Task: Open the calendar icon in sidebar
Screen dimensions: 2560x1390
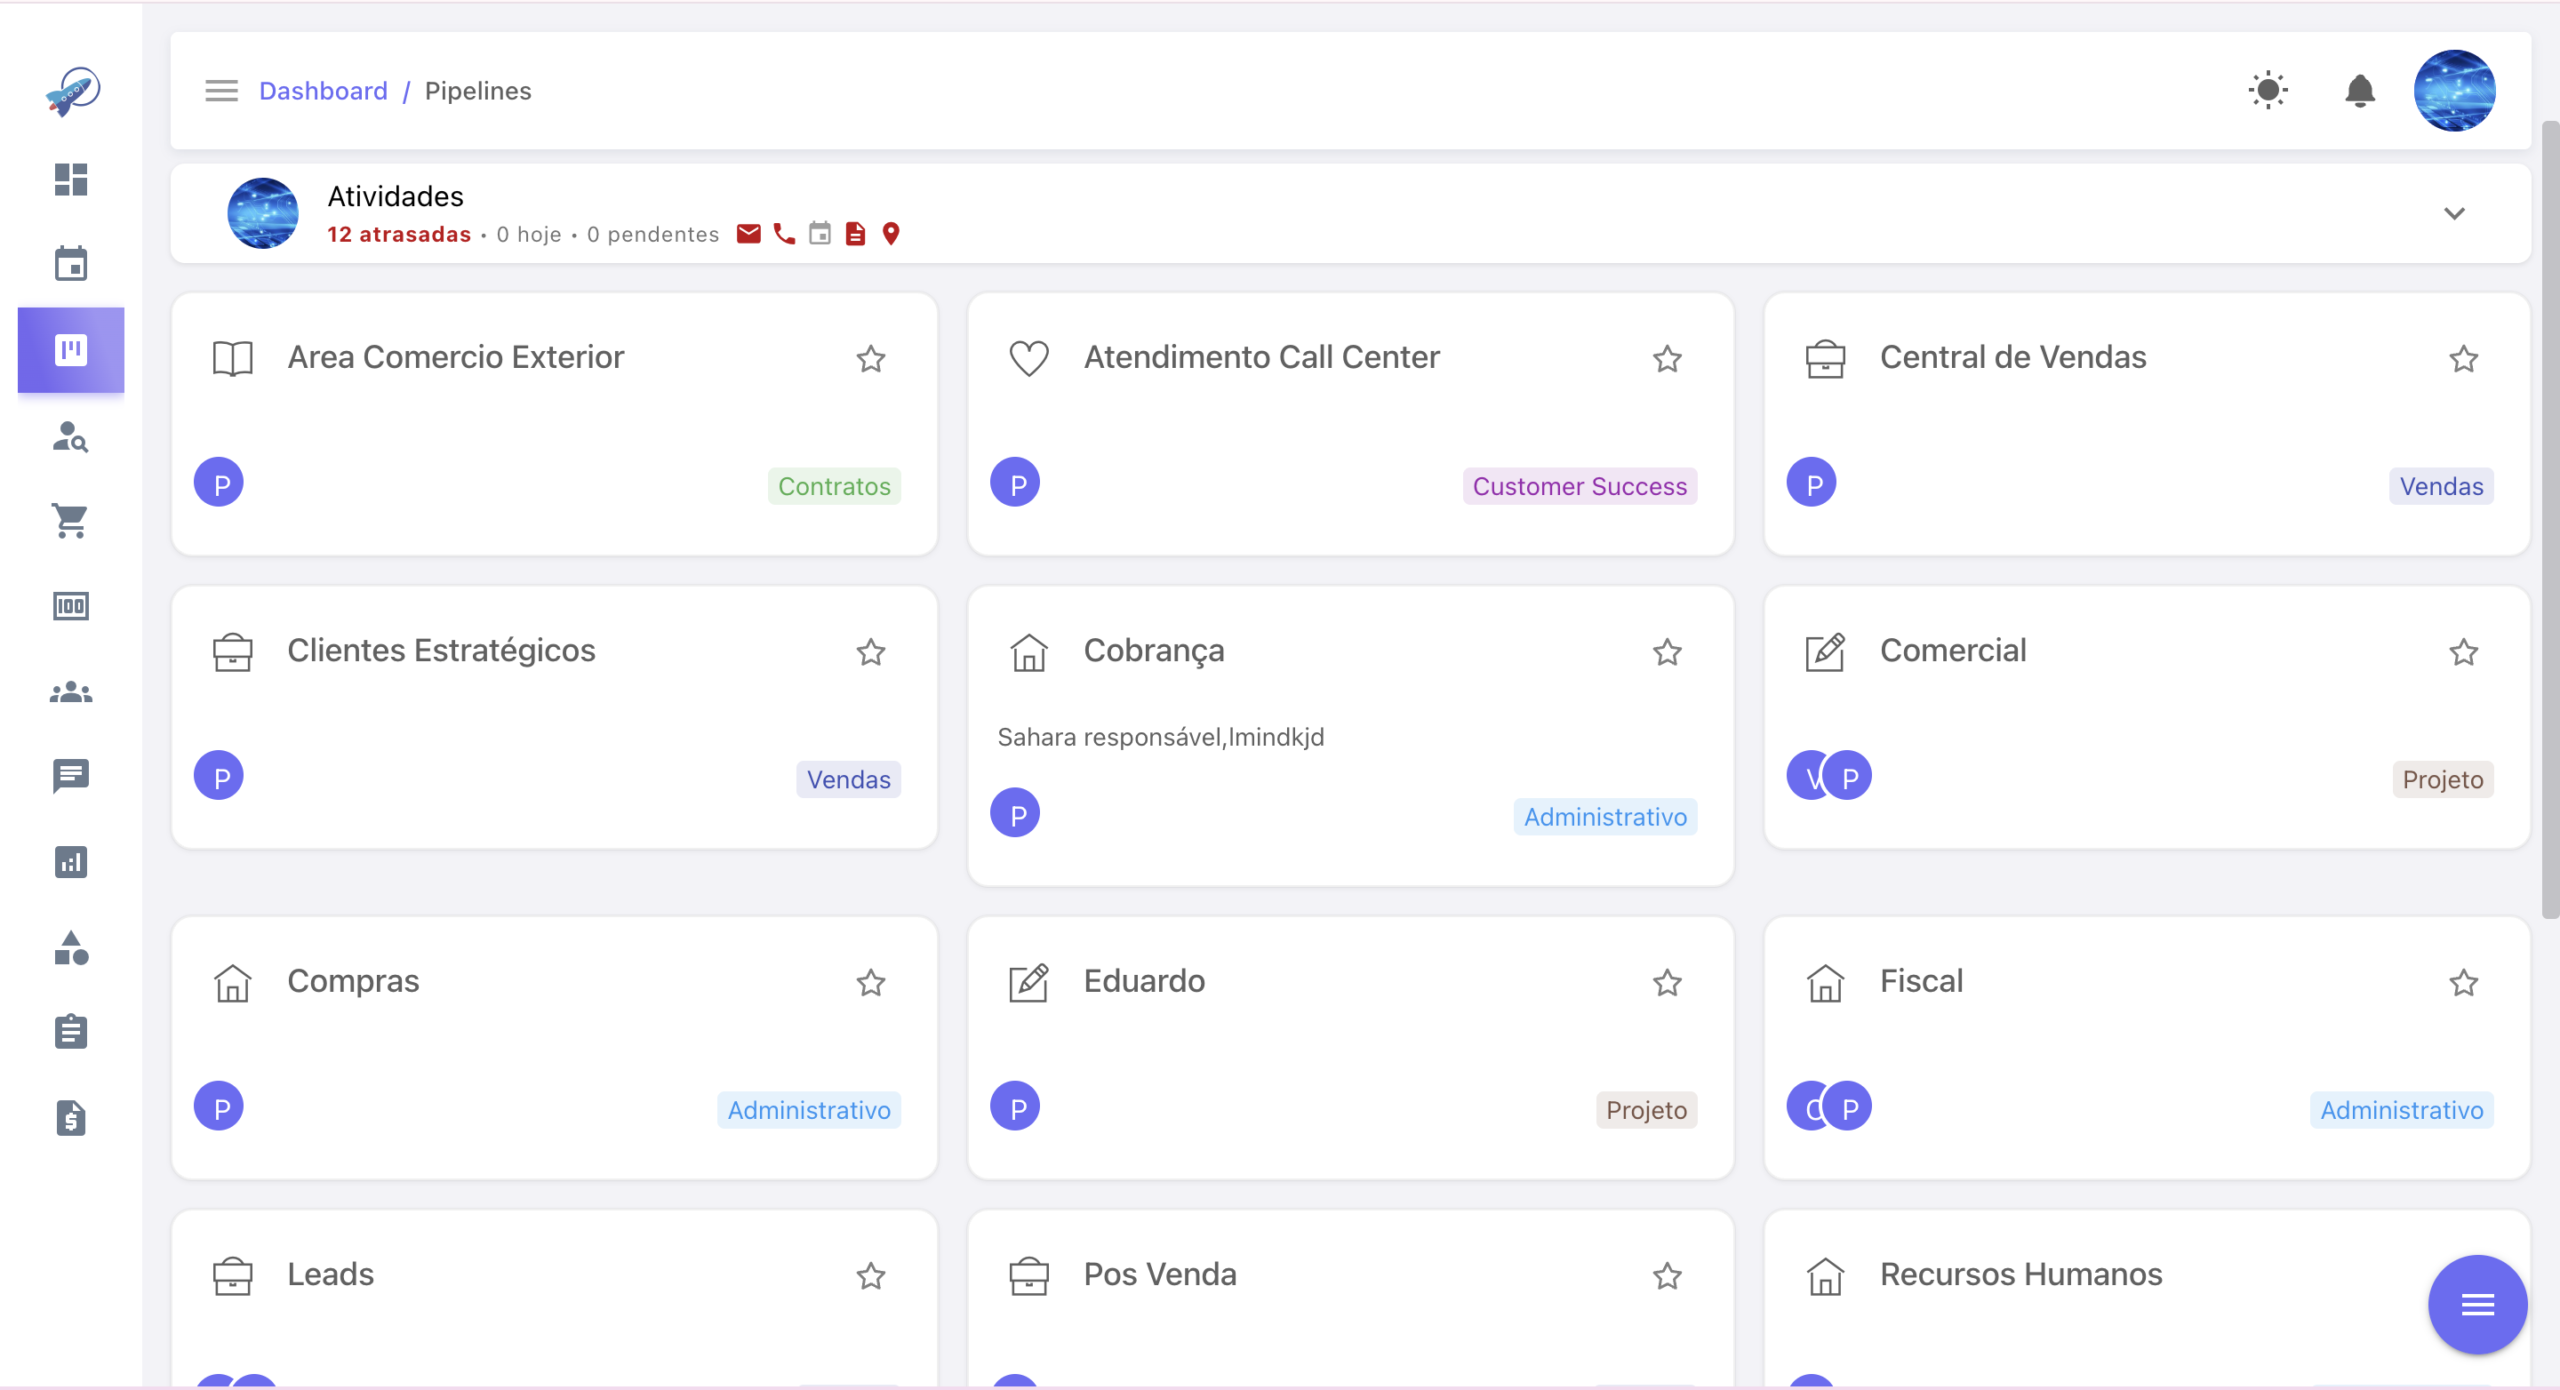Action: click(71, 264)
